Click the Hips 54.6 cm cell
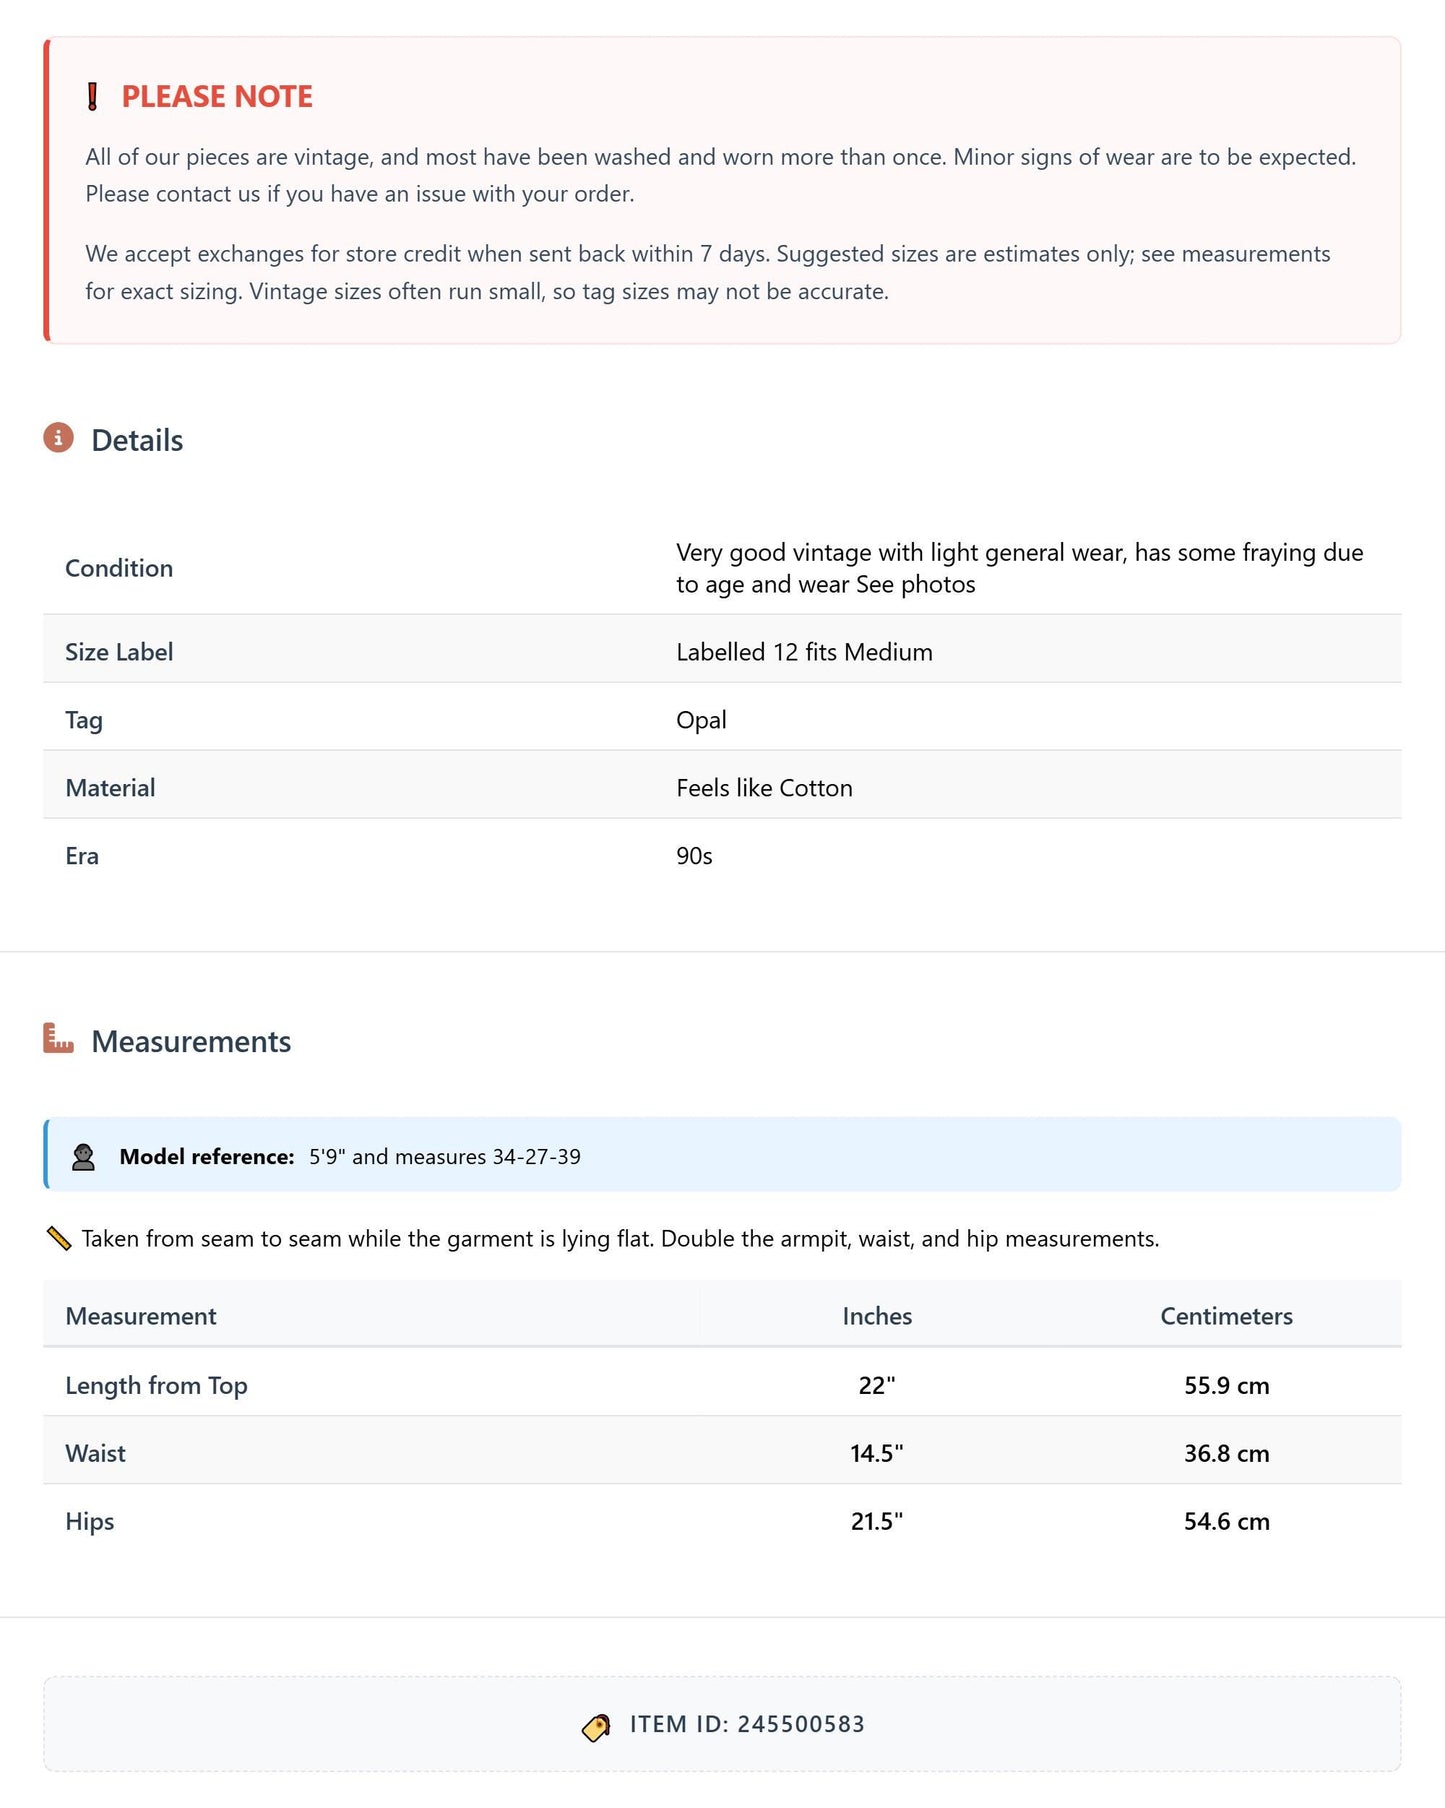The width and height of the screenshot is (1445, 1808). (1226, 1521)
